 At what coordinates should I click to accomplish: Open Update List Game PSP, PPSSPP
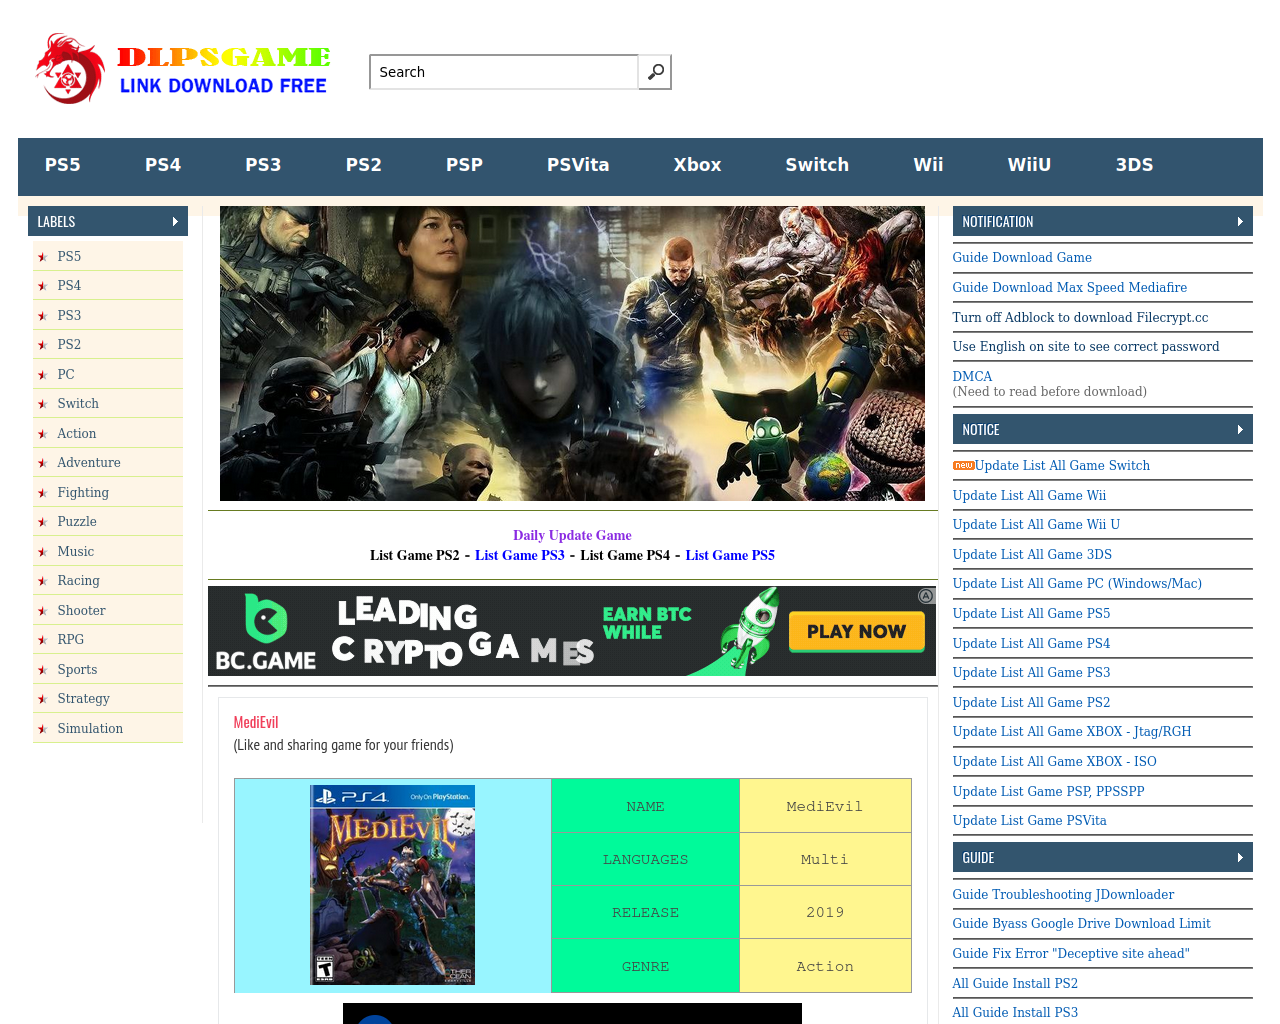pyautogui.click(x=1048, y=792)
